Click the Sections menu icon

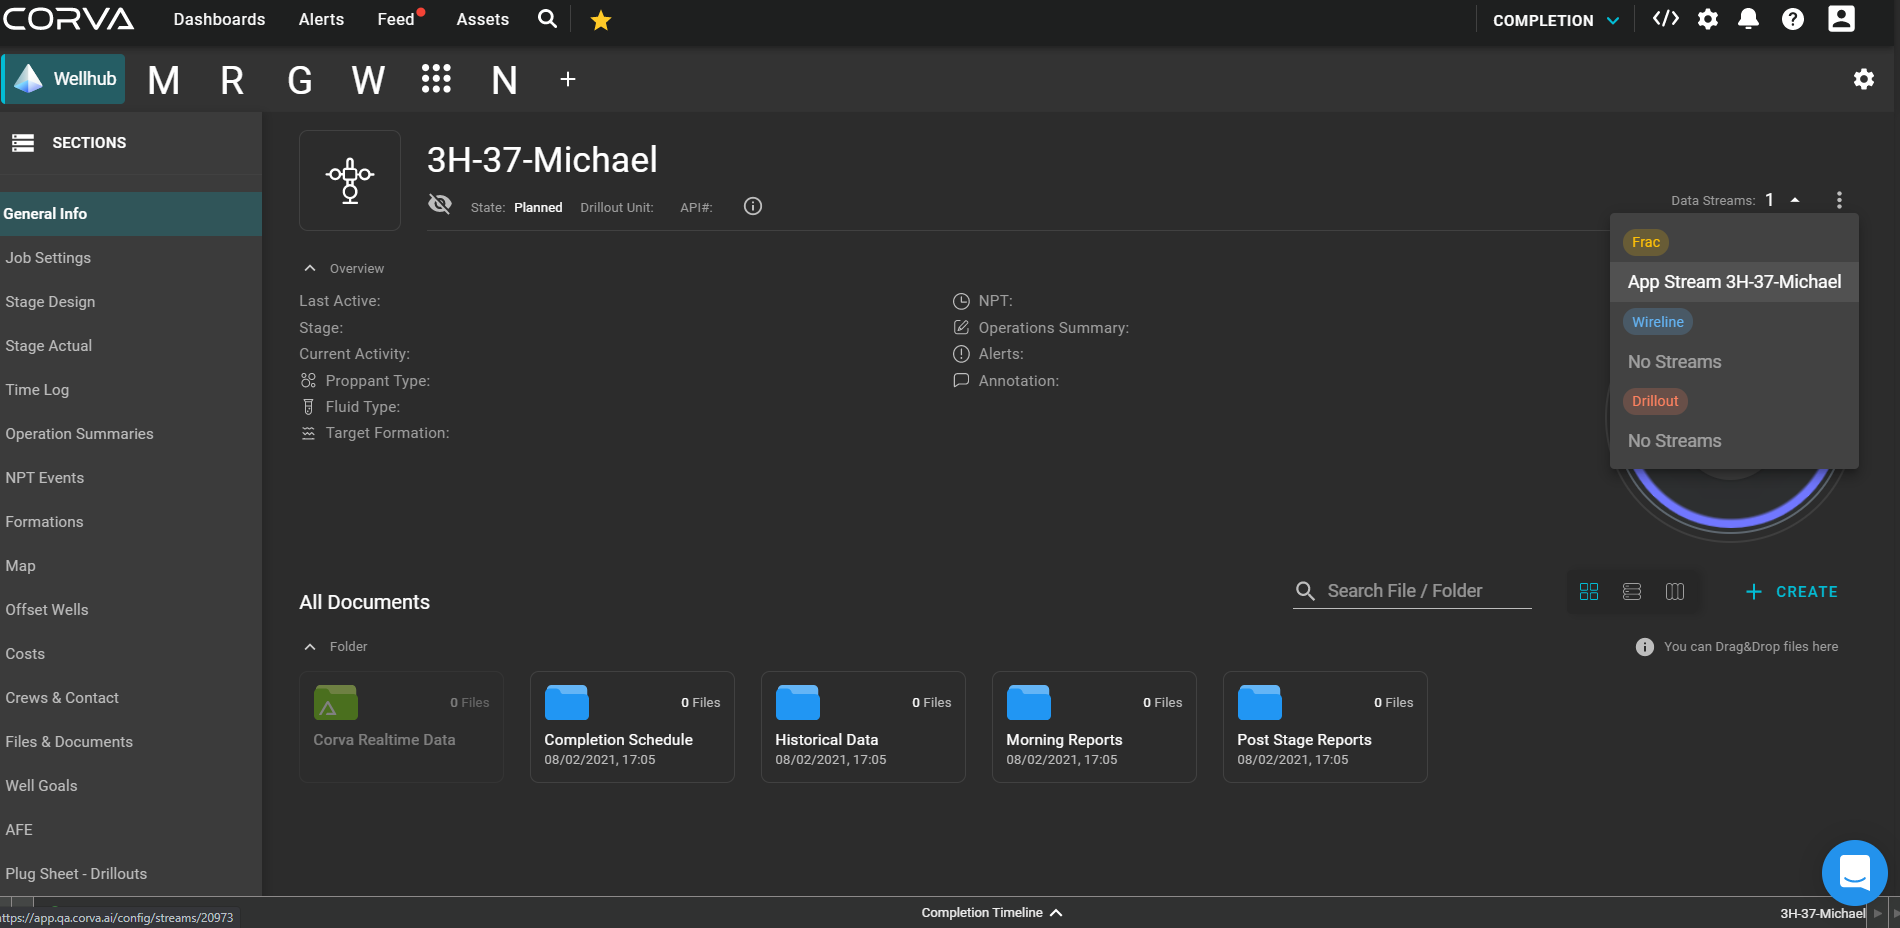click(23, 143)
